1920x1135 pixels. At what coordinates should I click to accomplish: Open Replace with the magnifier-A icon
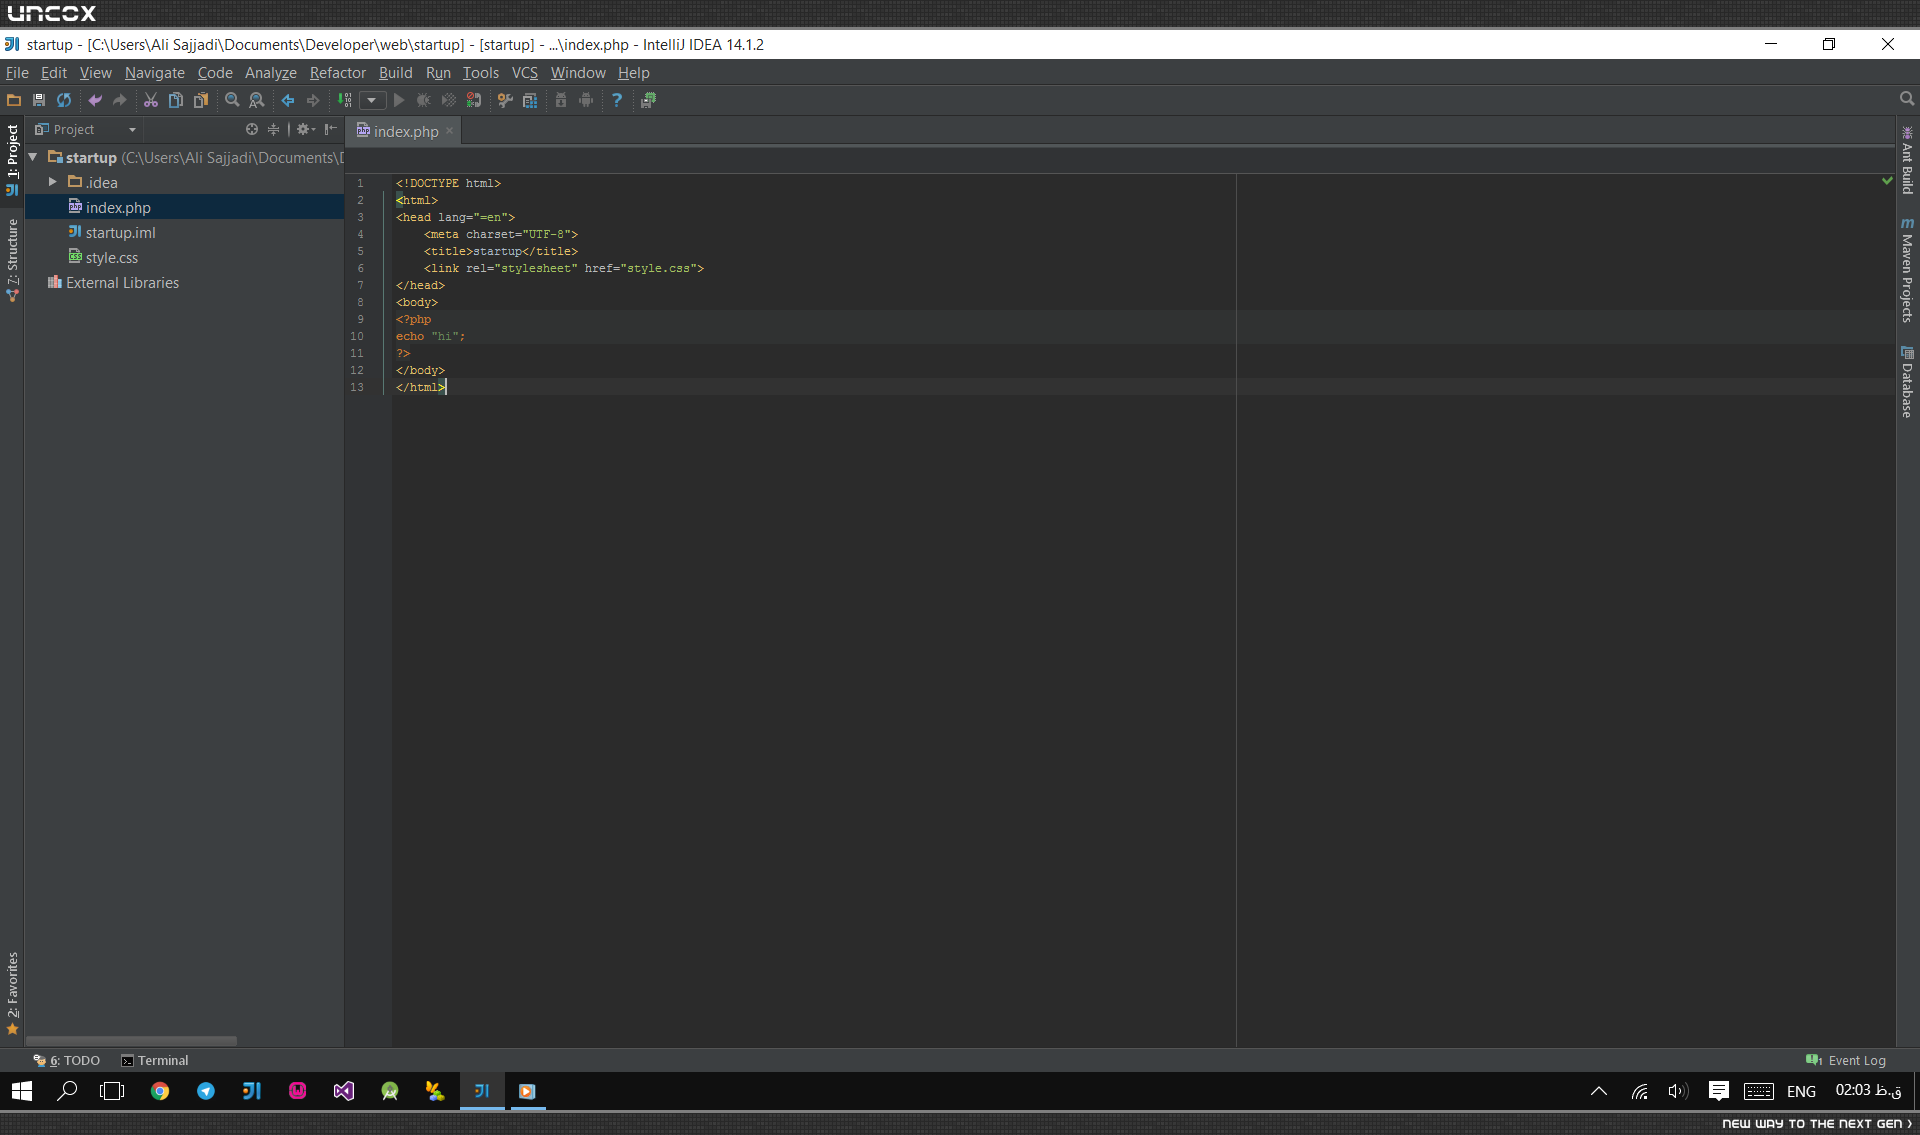[257, 100]
